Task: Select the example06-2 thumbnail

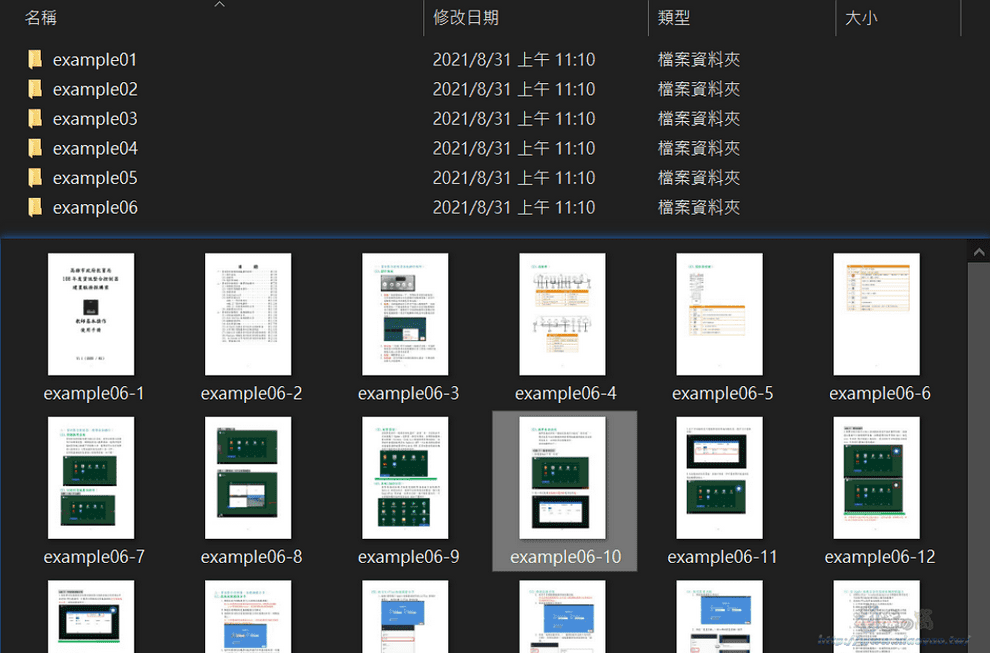Action: pyautogui.click(x=248, y=314)
